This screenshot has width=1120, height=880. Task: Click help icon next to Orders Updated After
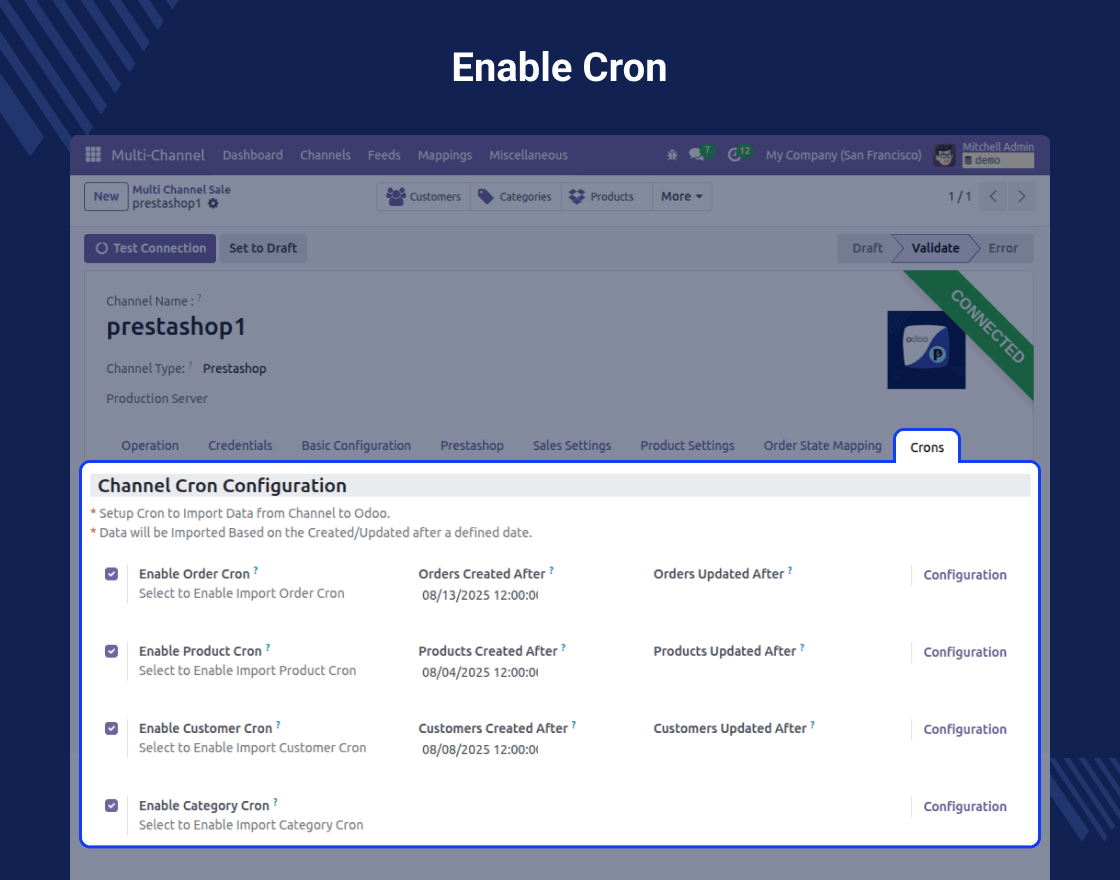[x=790, y=570]
